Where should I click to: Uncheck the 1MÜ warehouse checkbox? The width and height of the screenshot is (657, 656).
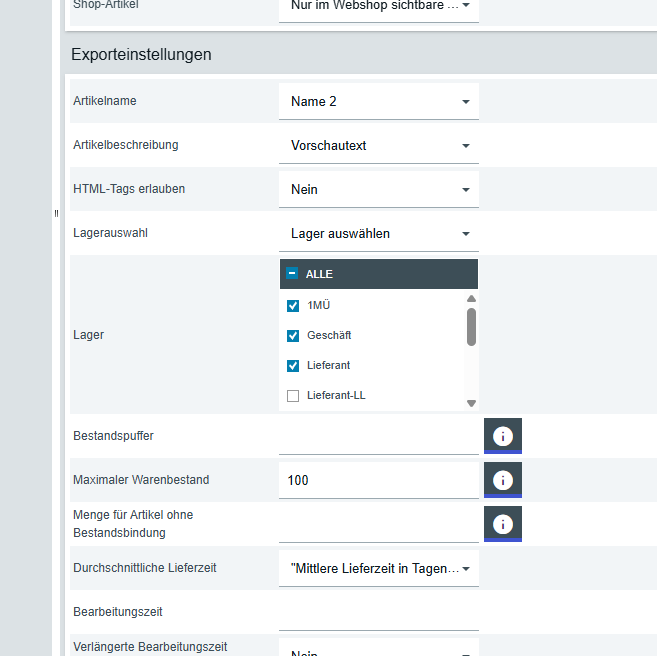(293, 306)
